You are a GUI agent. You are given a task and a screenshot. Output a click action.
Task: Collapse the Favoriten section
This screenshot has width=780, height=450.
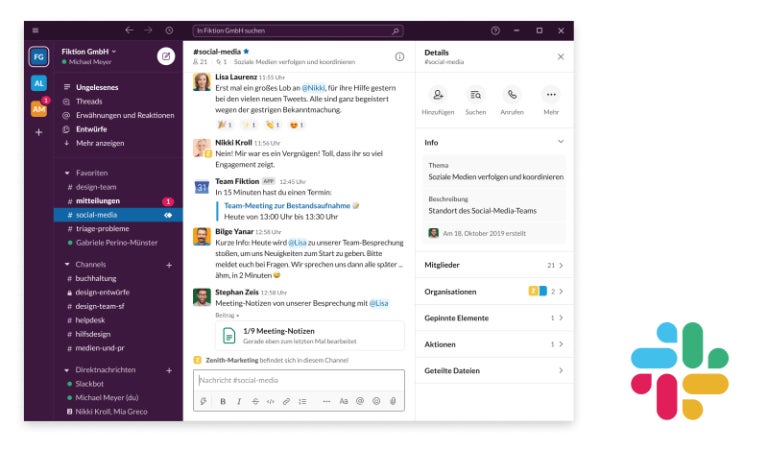(x=67, y=173)
